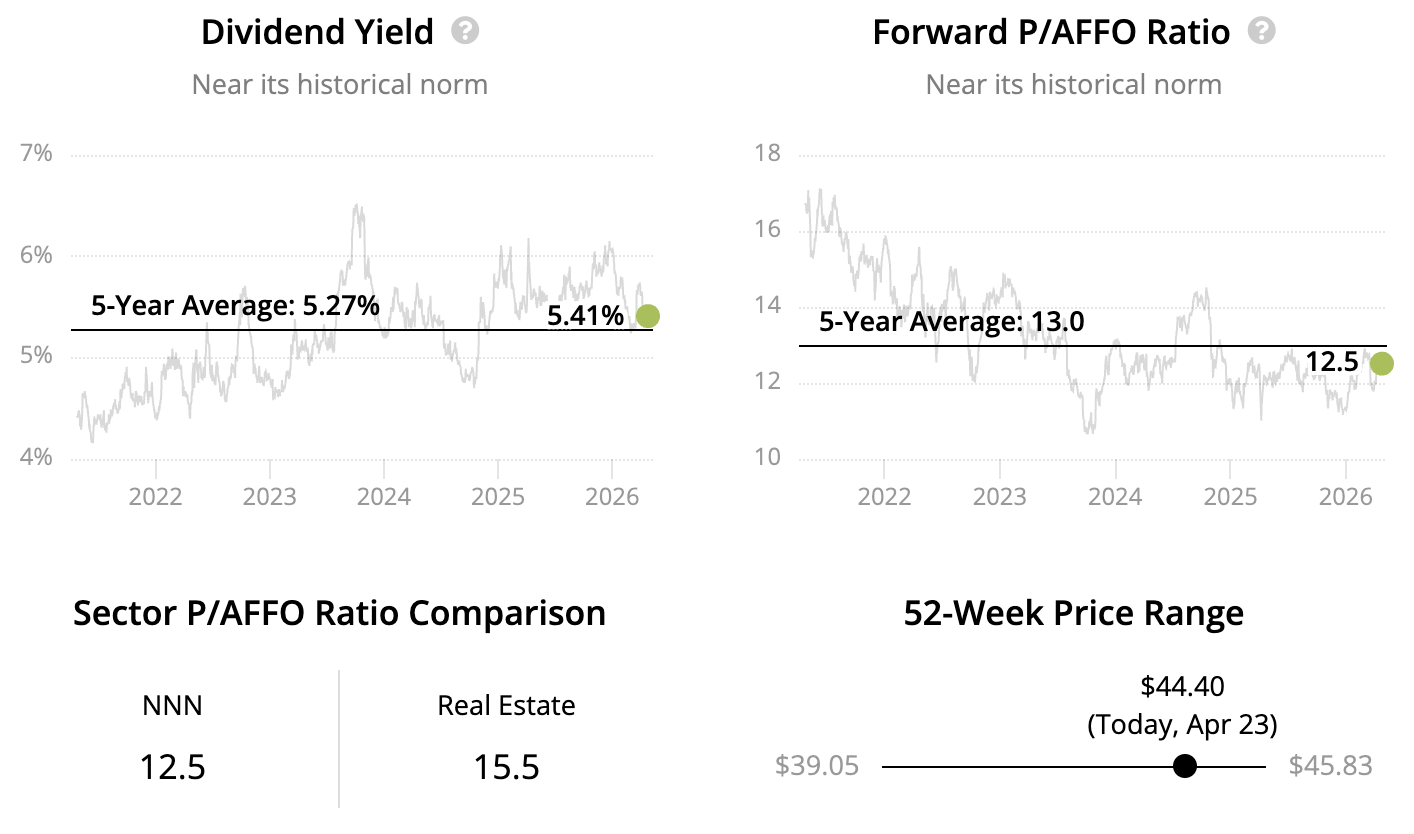Click the black marker on 52-week price range
Screen dimensions: 1414x834
1184,766
